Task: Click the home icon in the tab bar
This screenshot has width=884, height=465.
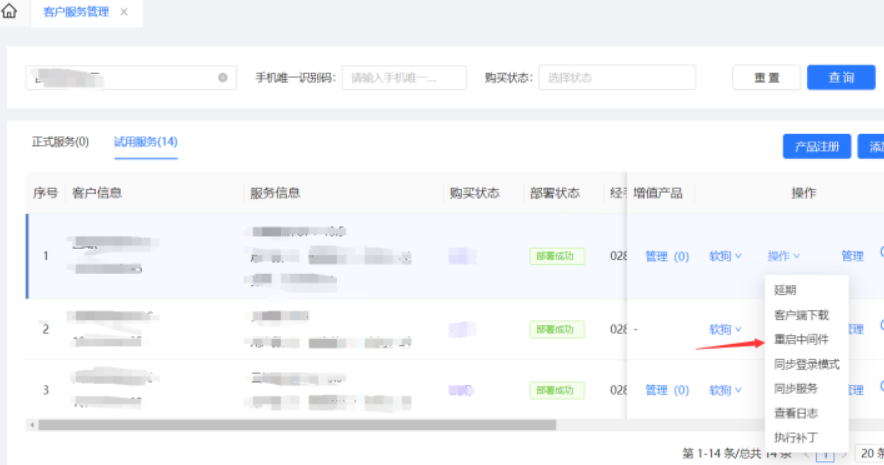Action: pyautogui.click(x=10, y=12)
